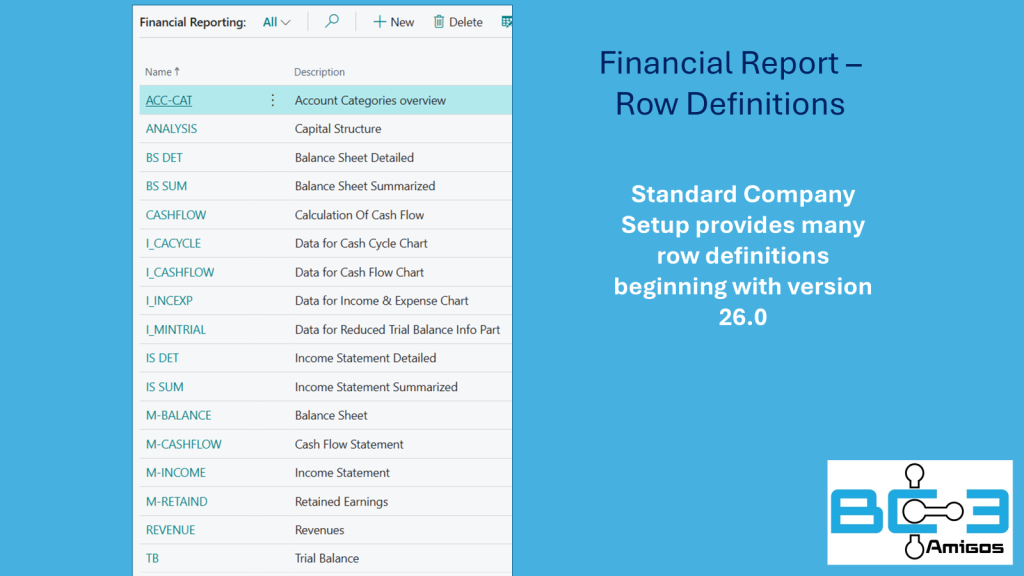The width and height of the screenshot is (1024, 576).
Task: Click the BC3 Amigos logo
Action: (x=919, y=512)
